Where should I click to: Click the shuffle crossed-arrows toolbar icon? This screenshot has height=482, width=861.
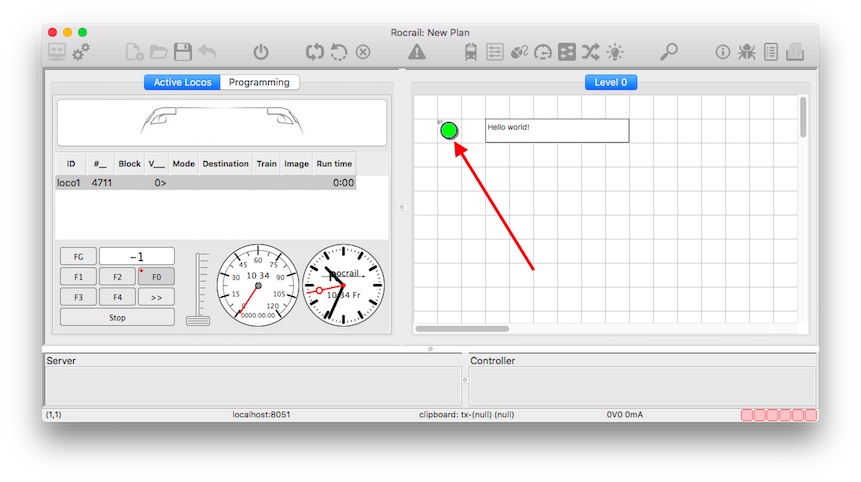(590, 52)
